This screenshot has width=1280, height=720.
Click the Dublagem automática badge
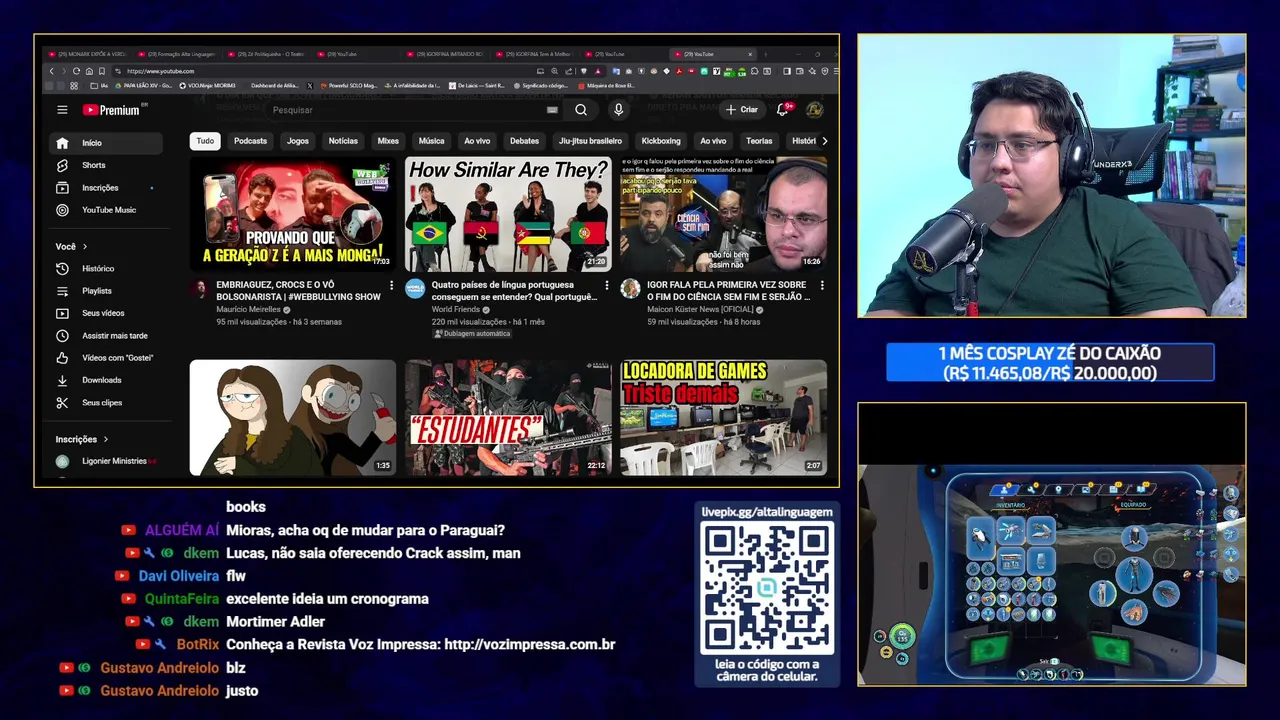point(473,334)
